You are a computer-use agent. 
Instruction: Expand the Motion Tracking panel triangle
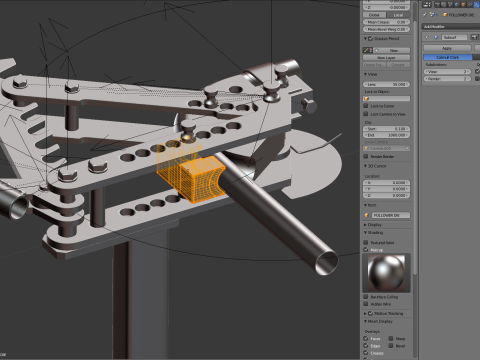coord(365,313)
